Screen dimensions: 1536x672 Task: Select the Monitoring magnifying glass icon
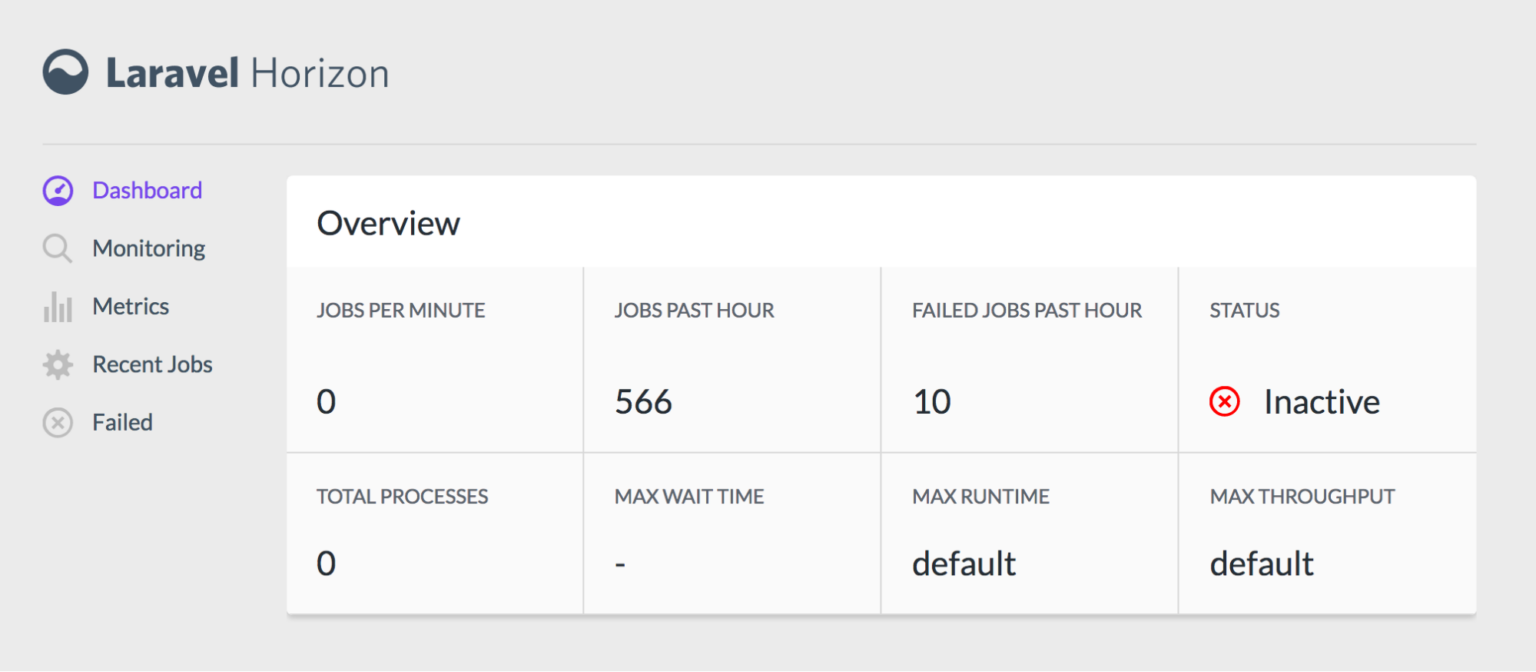pos(58,248)
